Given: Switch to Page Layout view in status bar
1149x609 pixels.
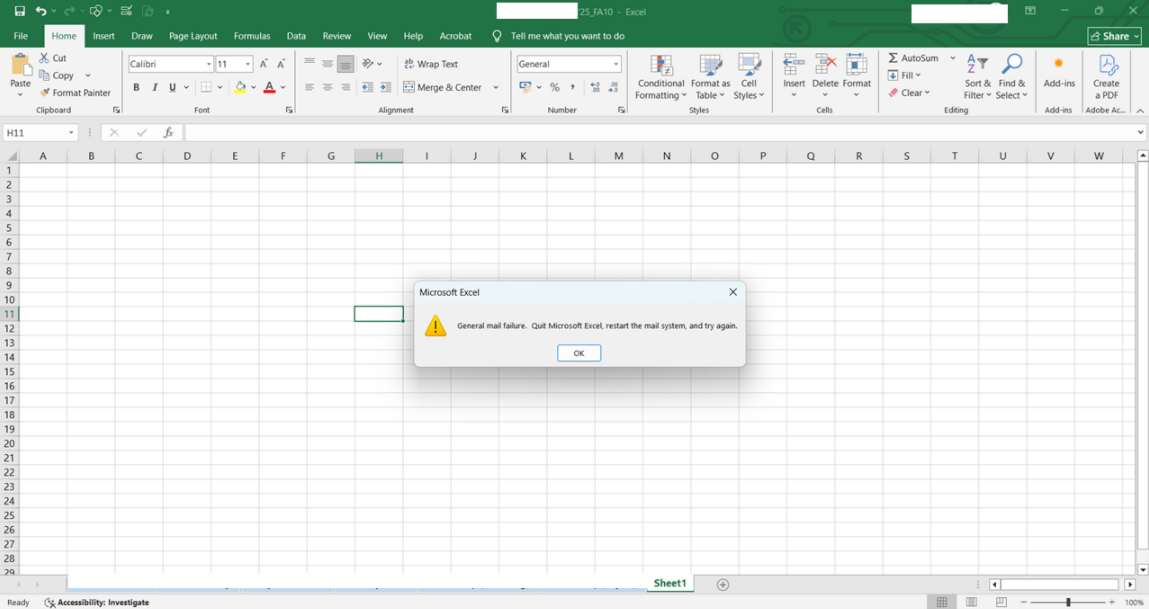Looking at the screenshot, I should click(972, 602).
